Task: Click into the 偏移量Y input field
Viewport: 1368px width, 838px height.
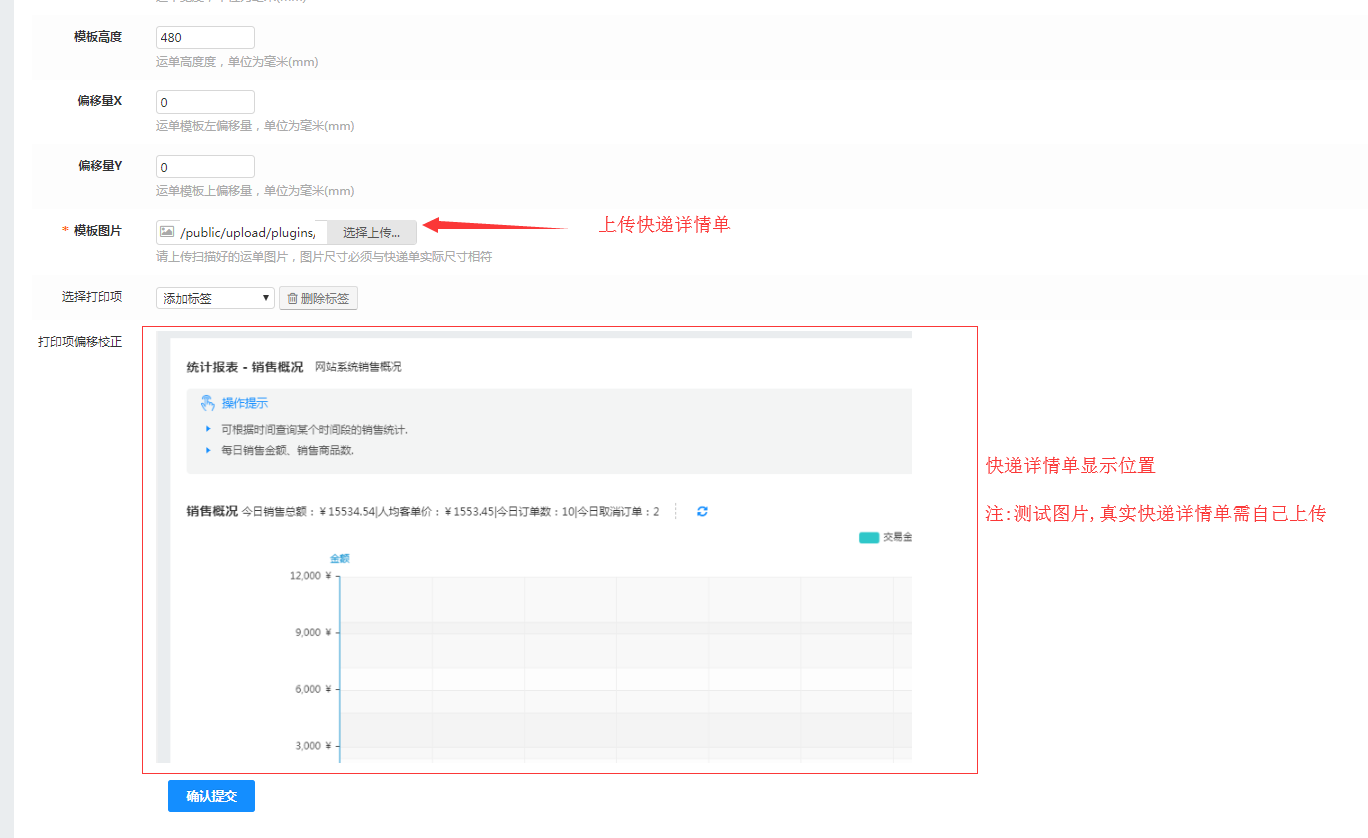Action: 205,167
